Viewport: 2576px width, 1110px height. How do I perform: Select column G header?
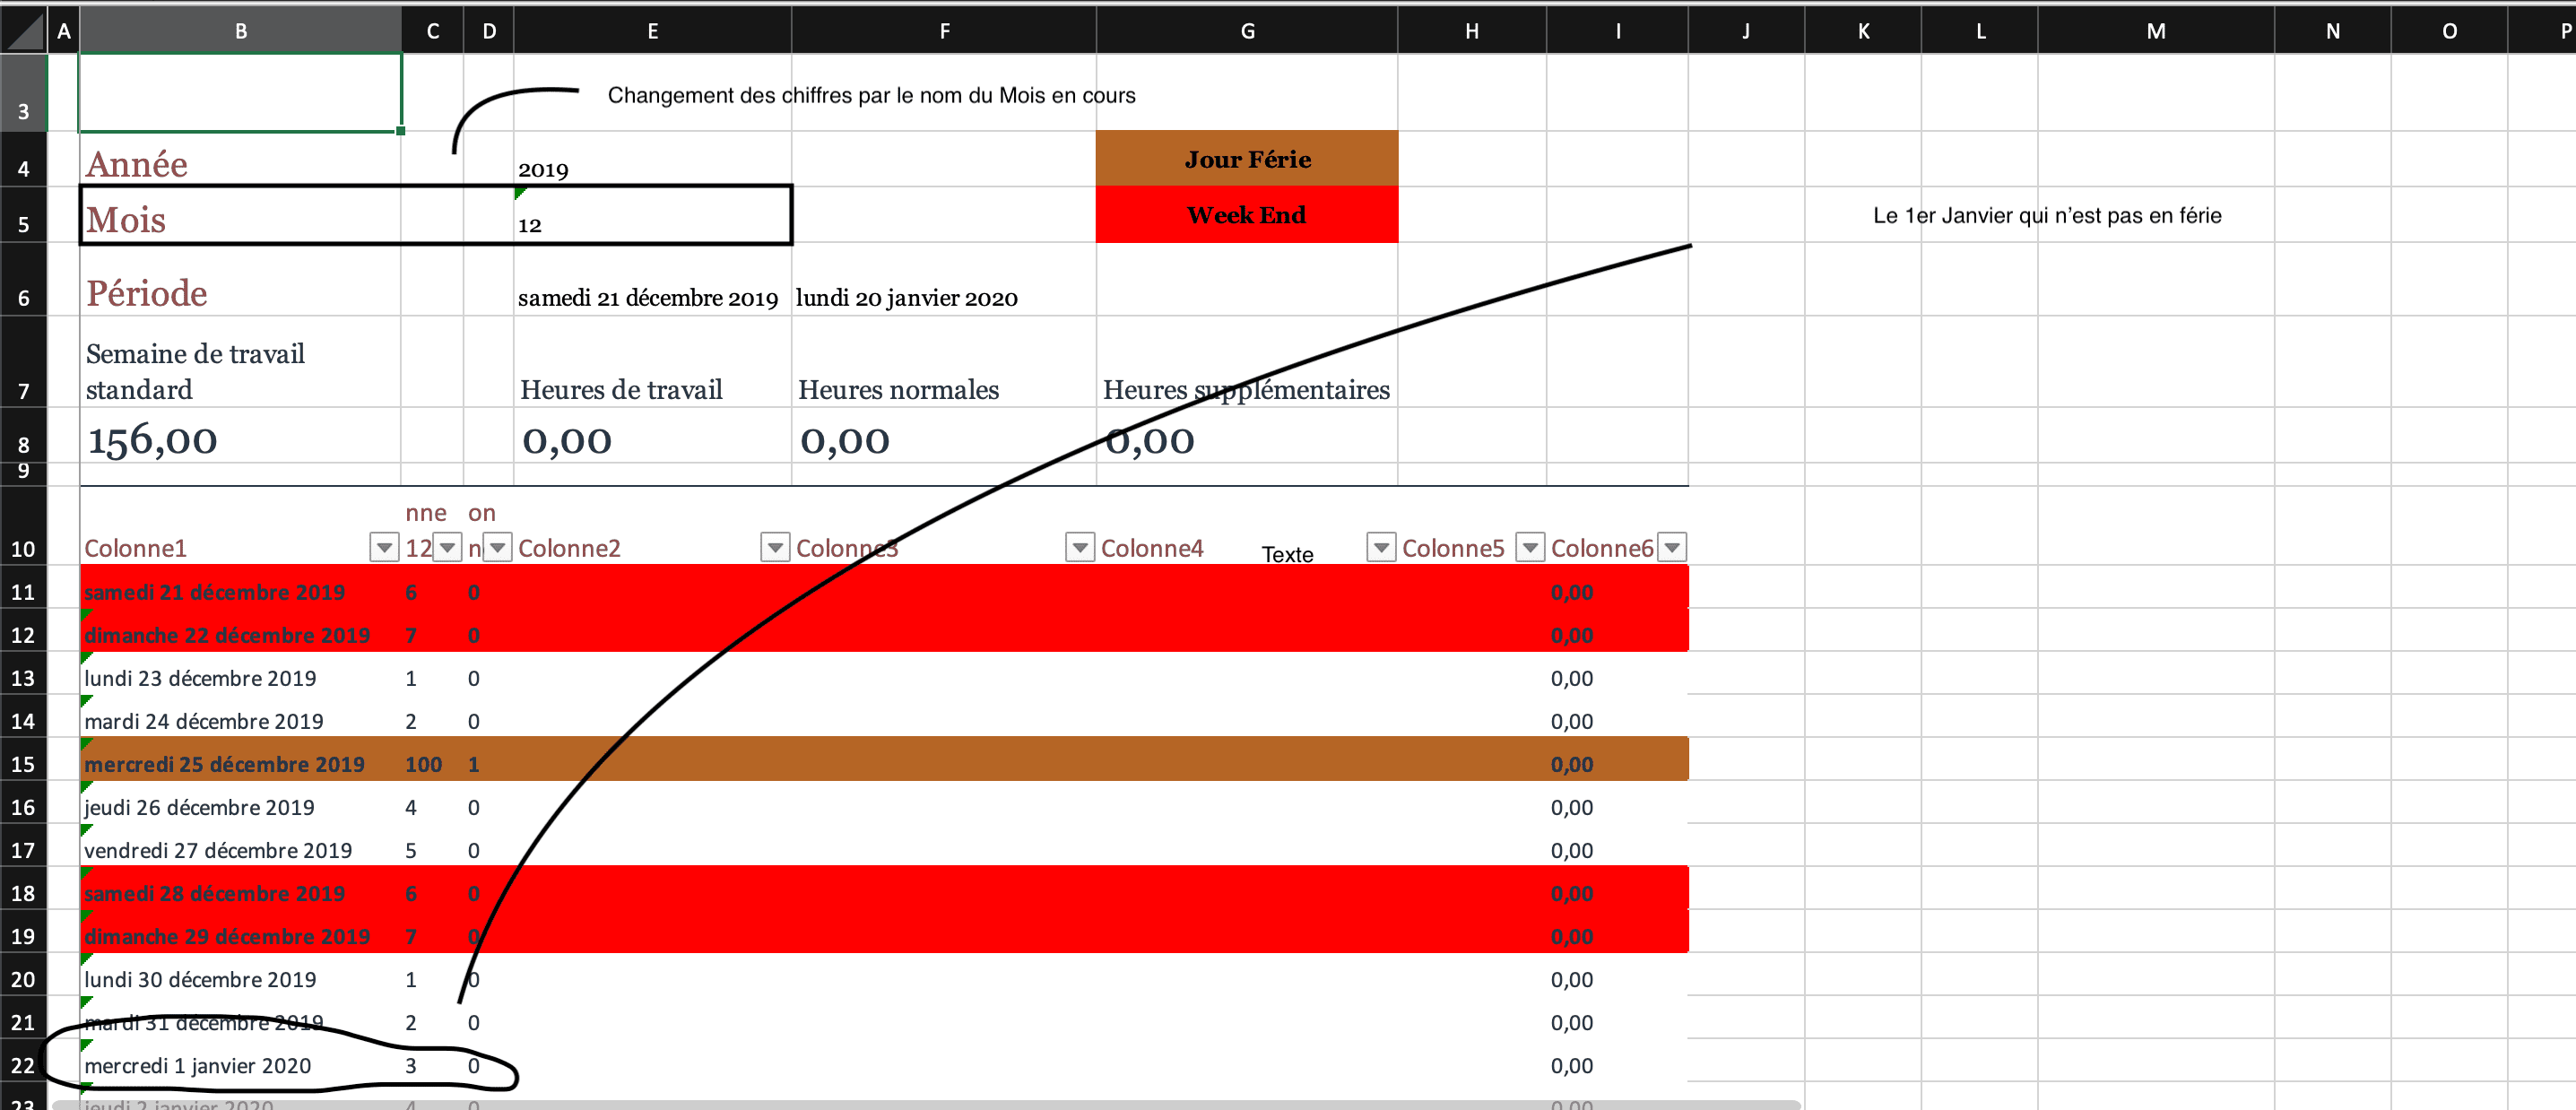click(1246, 30)
